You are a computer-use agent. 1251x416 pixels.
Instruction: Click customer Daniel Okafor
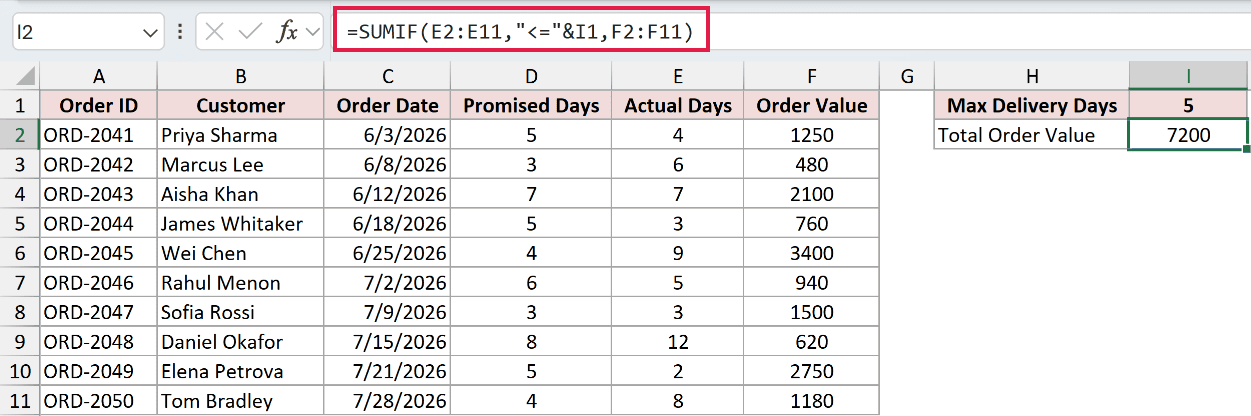point(240,342)
